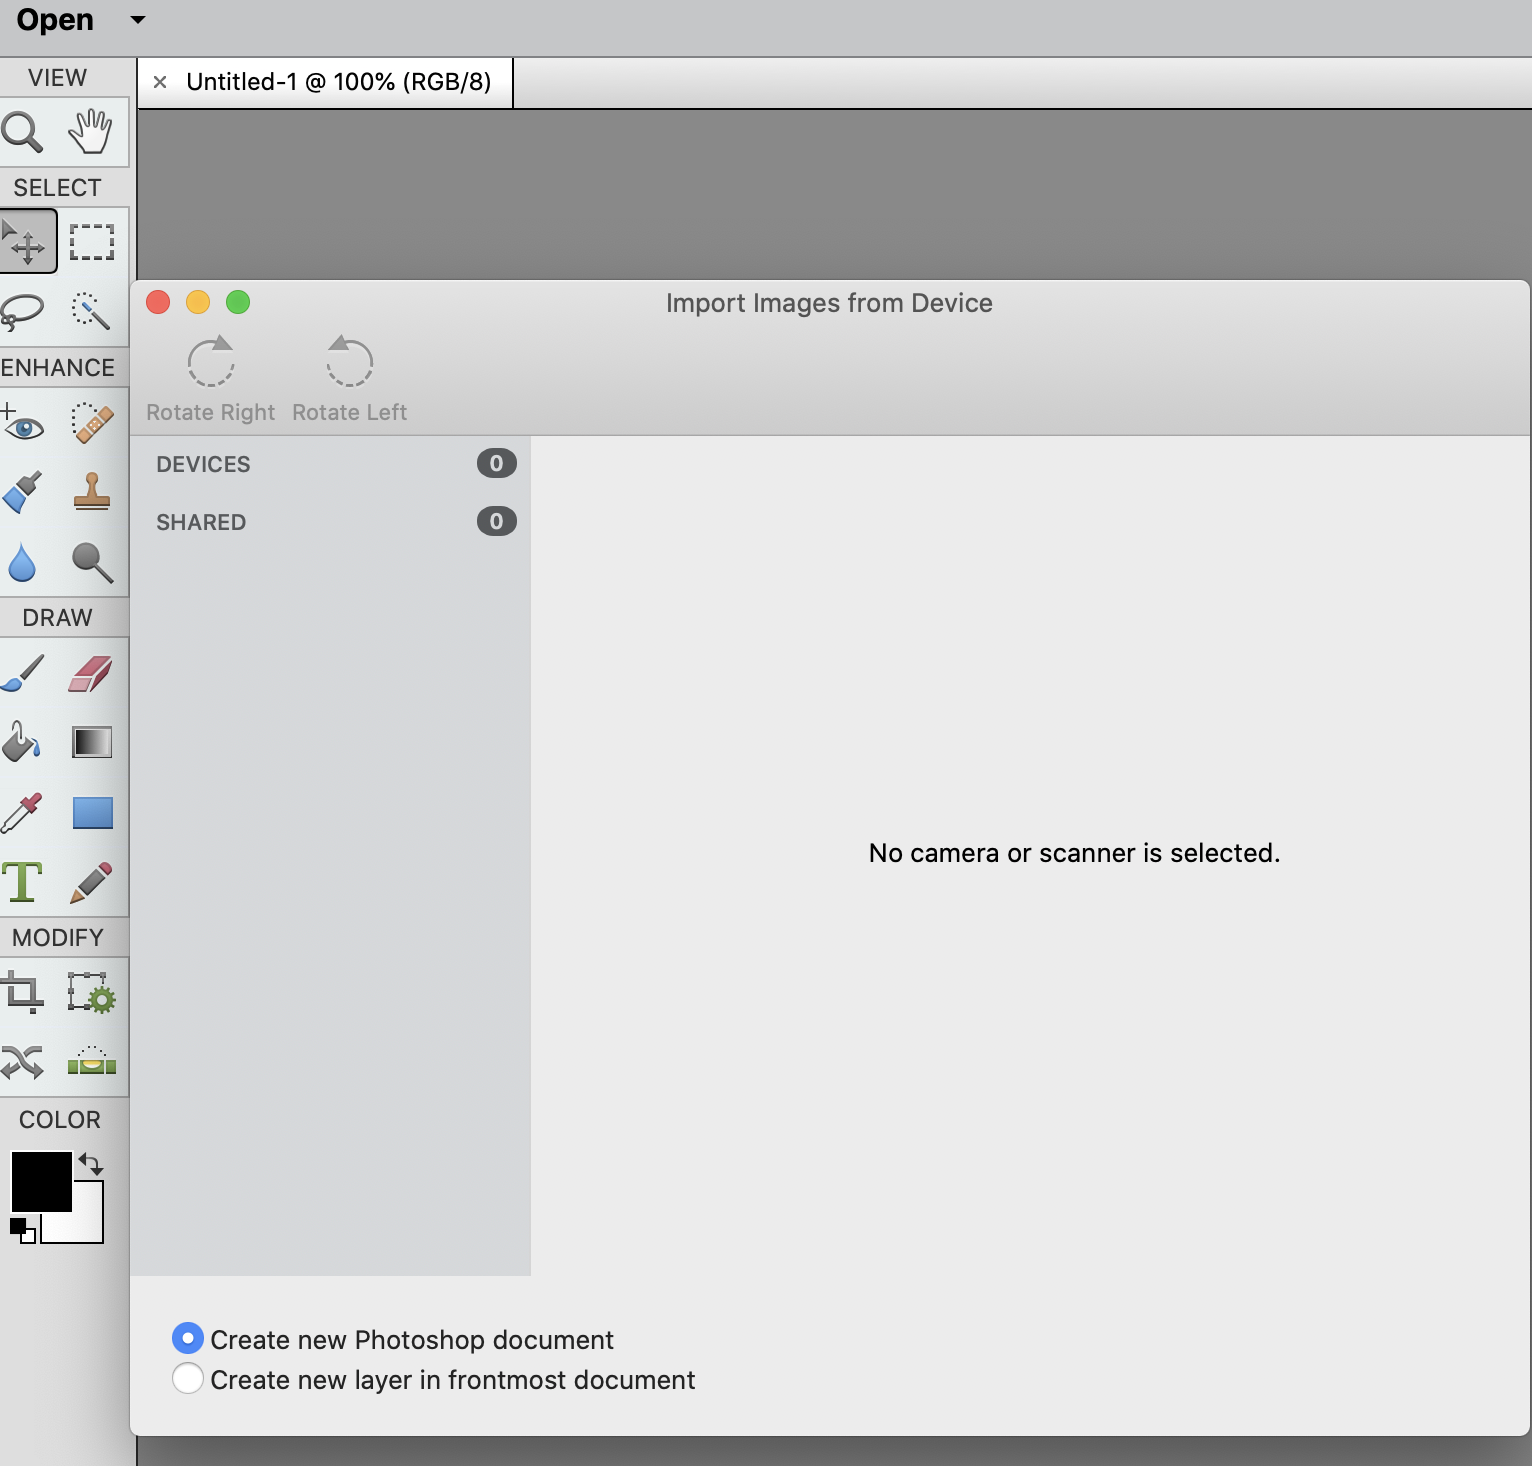Screen dimensions: 1532x1466
Task: Switch to the Untitled-1 document tab
Action: coord(338,82)
